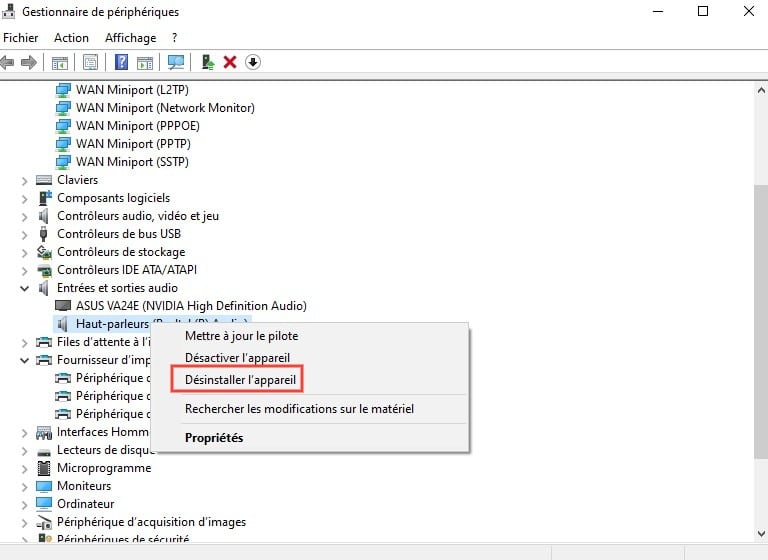Screen dimensions: 768x560
Task: Select WAN Miniport (Network Monitor) entry
Action: tap(165, 108)
